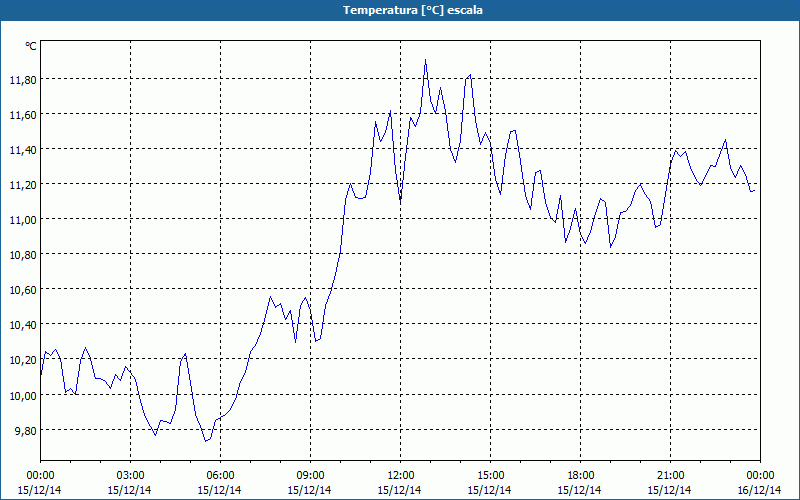Click the 00:00 label above 15/12/14

pyautogui.click(x=40, y=476)
